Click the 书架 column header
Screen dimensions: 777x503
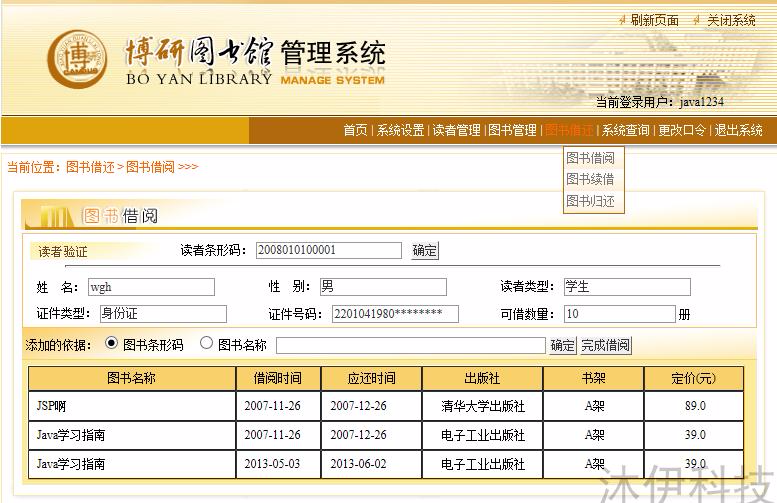pyautogui.click(x=593, y=379)
